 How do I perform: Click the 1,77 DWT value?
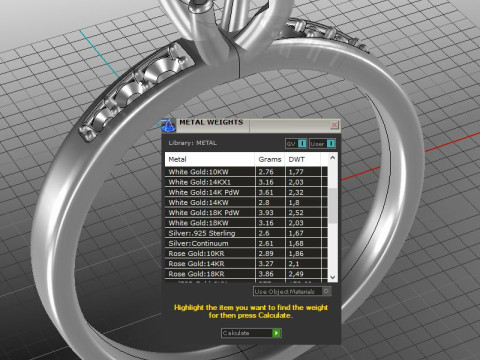296,172
